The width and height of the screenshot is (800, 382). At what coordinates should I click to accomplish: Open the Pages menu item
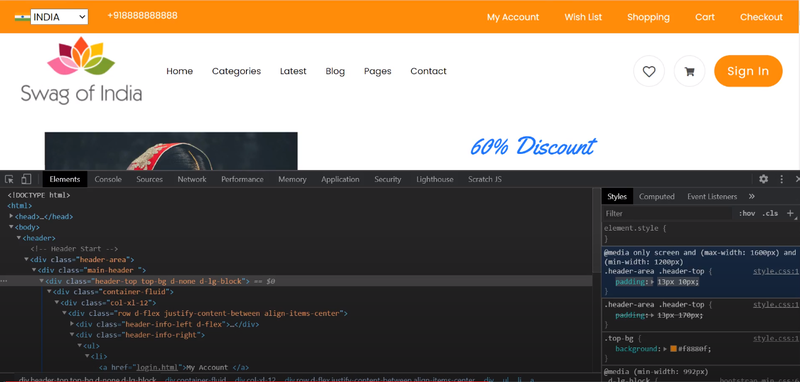(x=378, y=71)
